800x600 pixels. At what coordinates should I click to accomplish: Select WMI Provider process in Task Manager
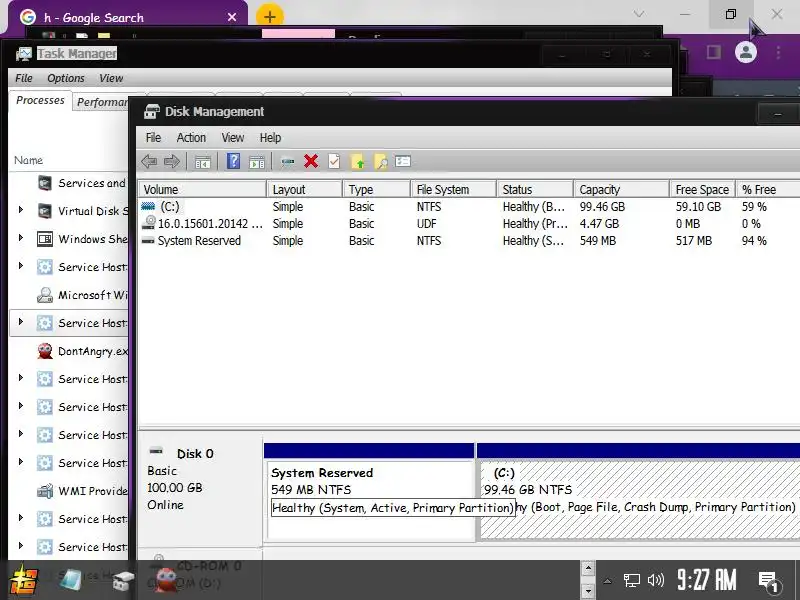[x=69, y=491]
